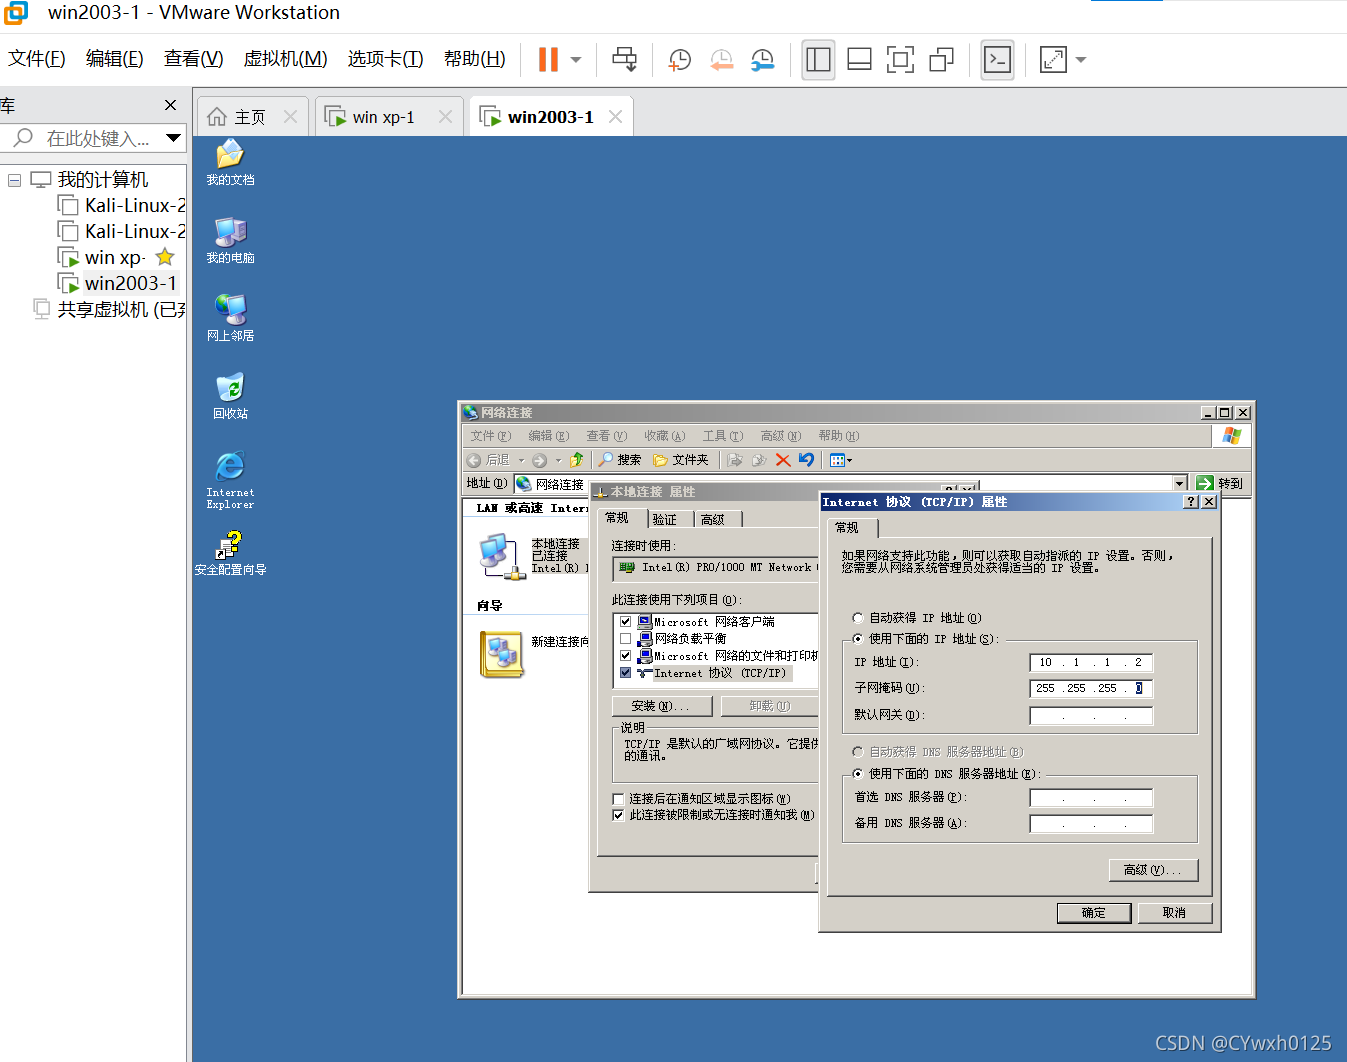Click Send Ctrl+Alt+Del toolbar icon

coord(624,60)
